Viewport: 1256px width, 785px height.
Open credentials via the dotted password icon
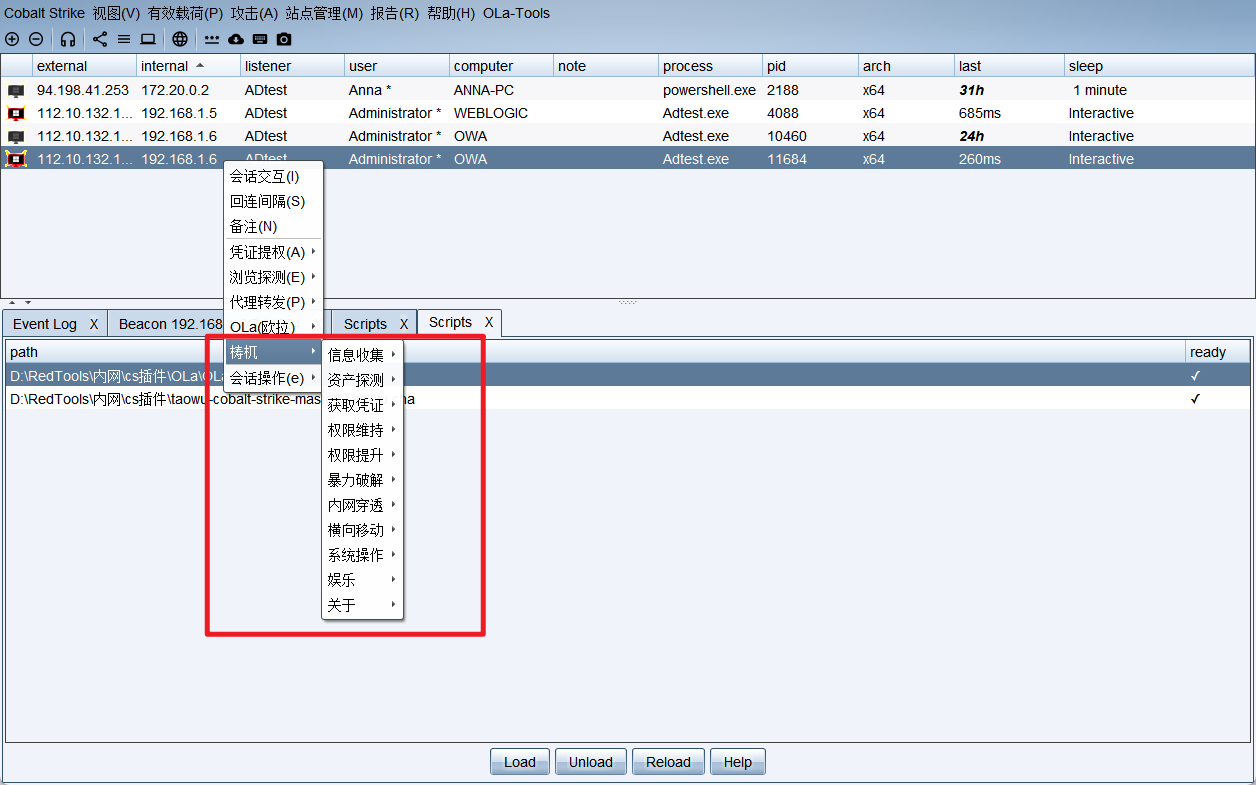click(x=212, y=39)
